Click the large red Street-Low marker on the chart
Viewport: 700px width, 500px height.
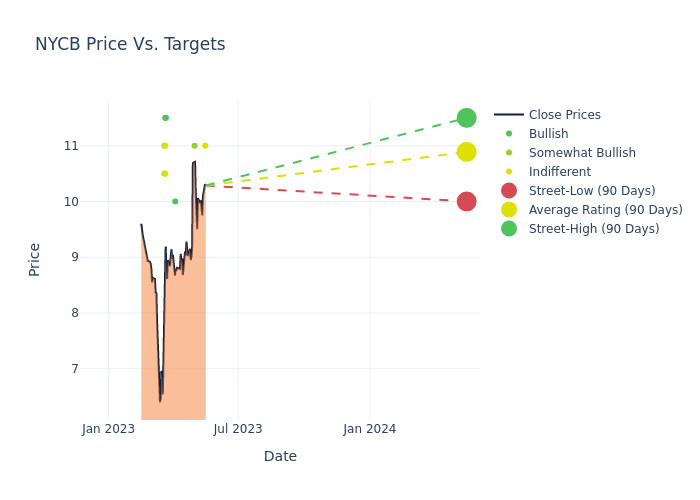(466, 201)
